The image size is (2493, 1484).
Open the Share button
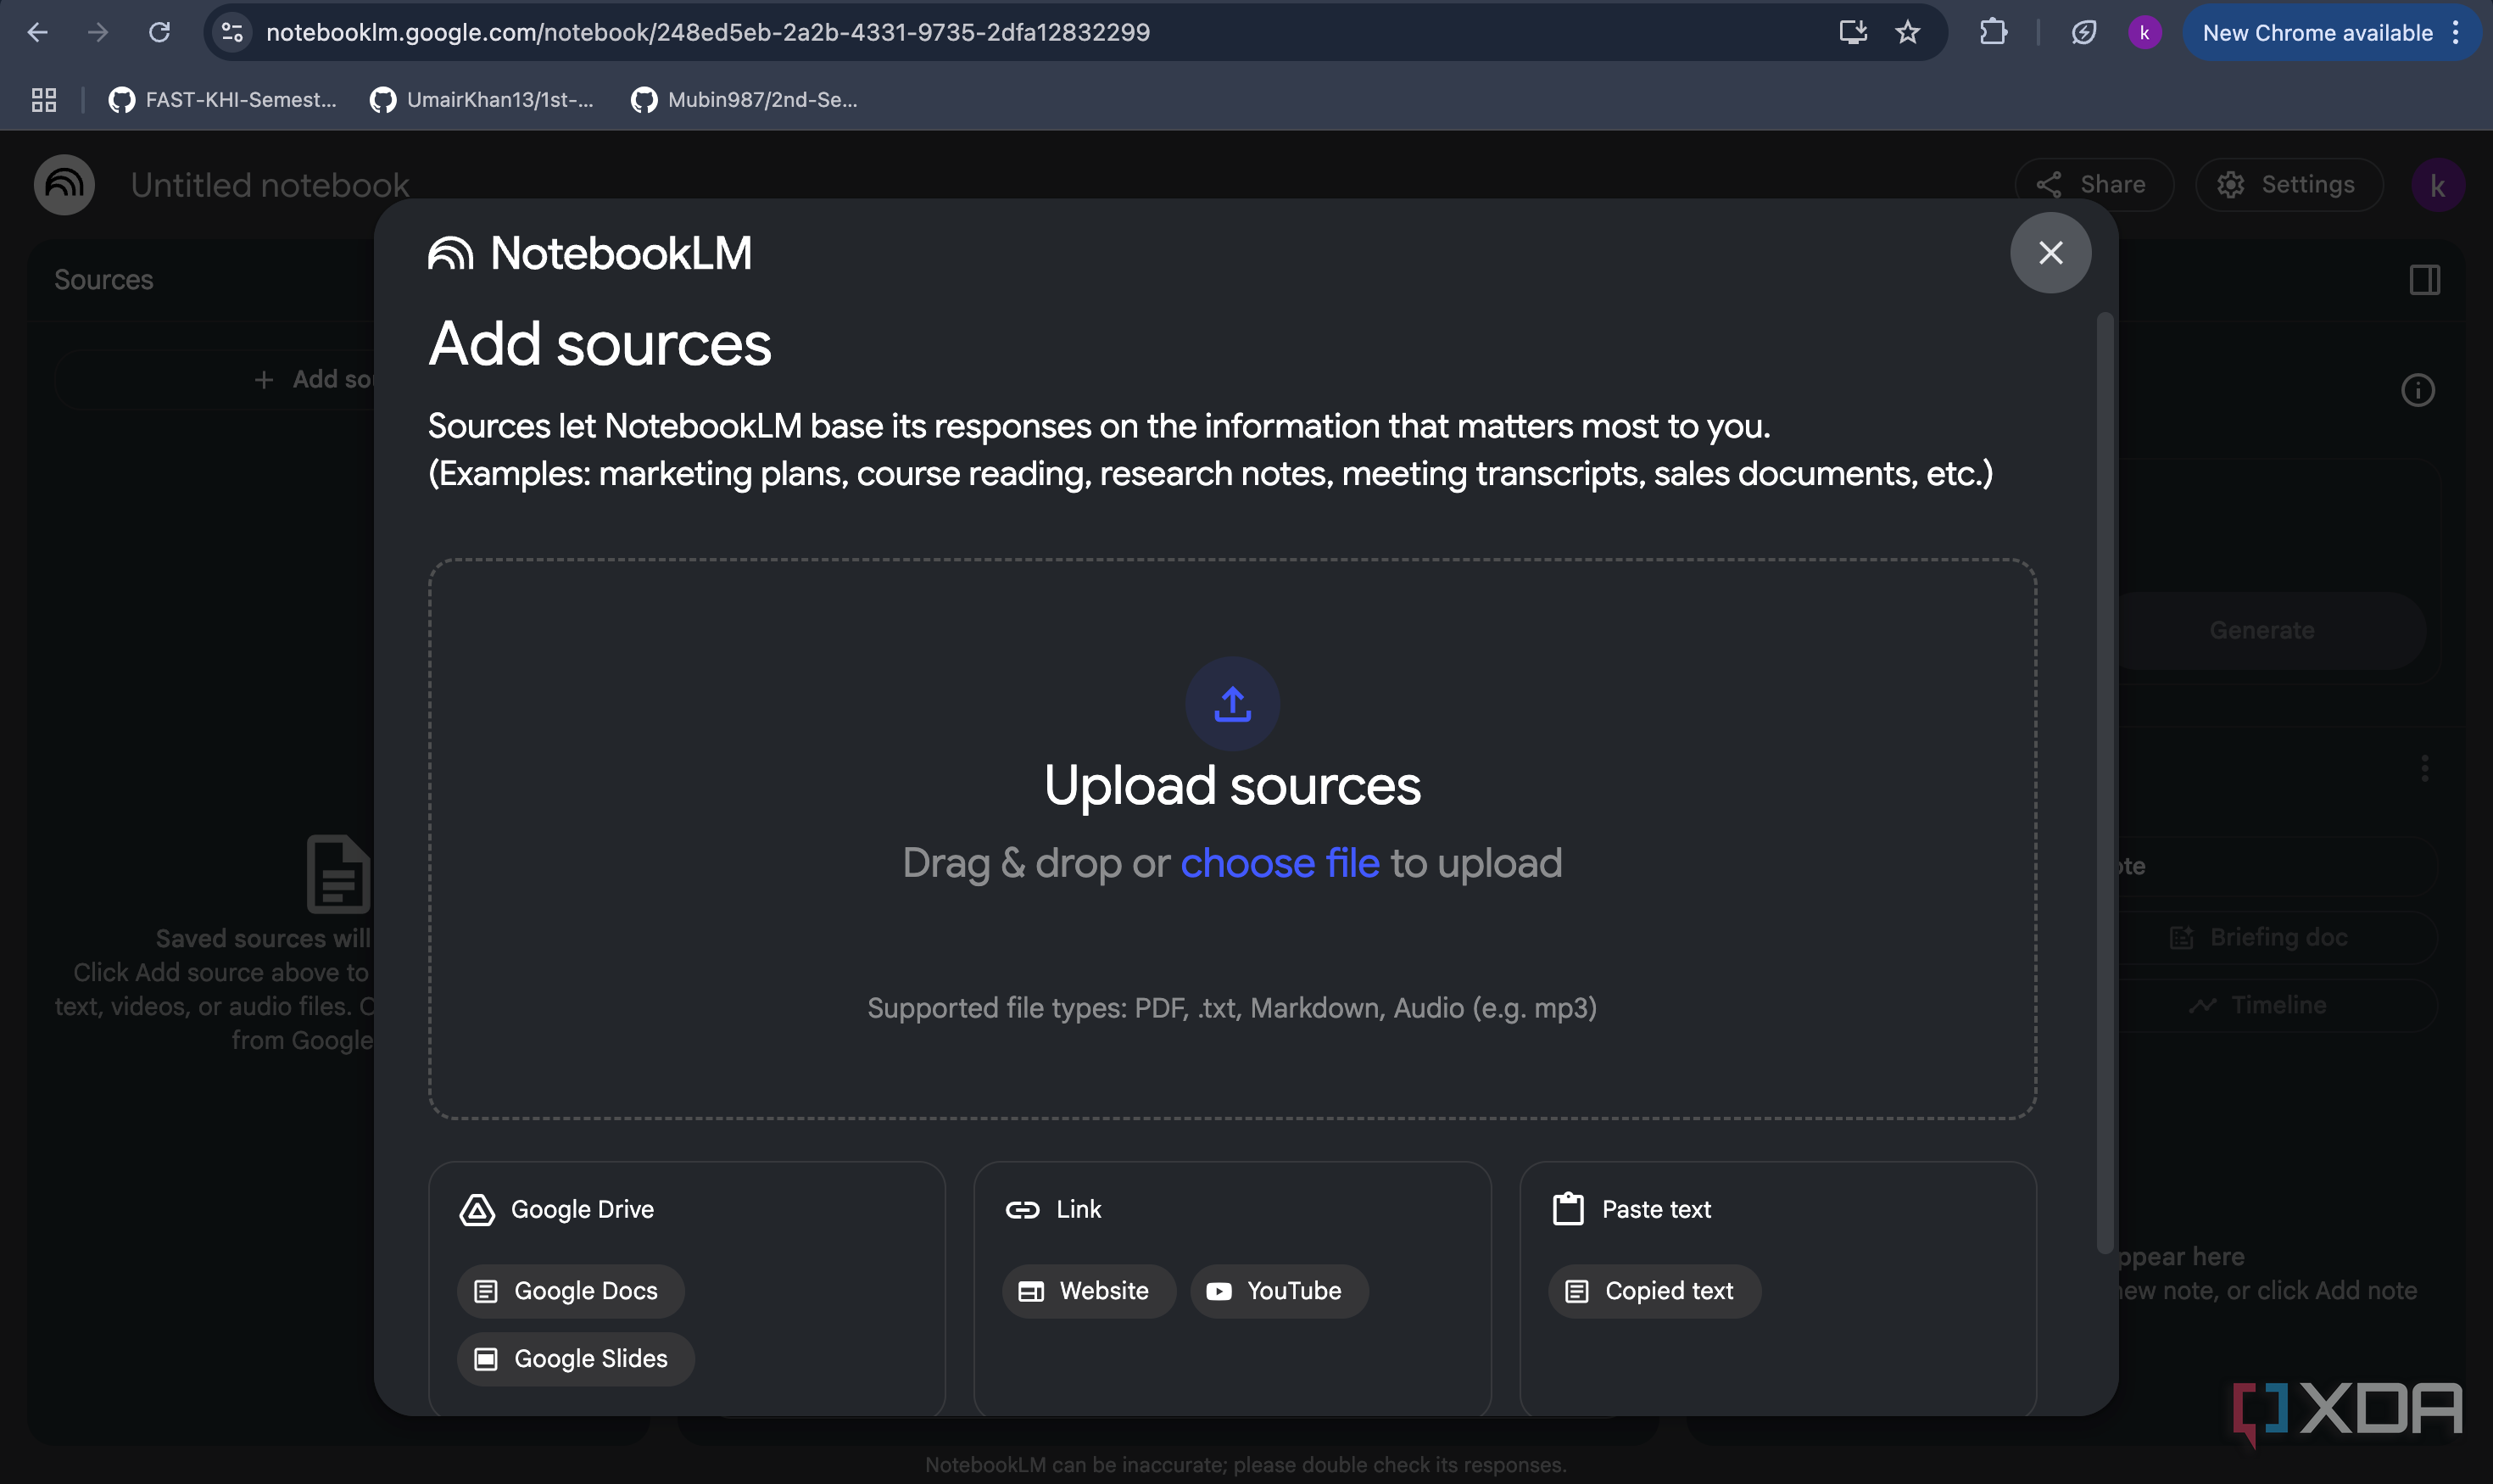pyautogui.click(x=2094, y=185)
